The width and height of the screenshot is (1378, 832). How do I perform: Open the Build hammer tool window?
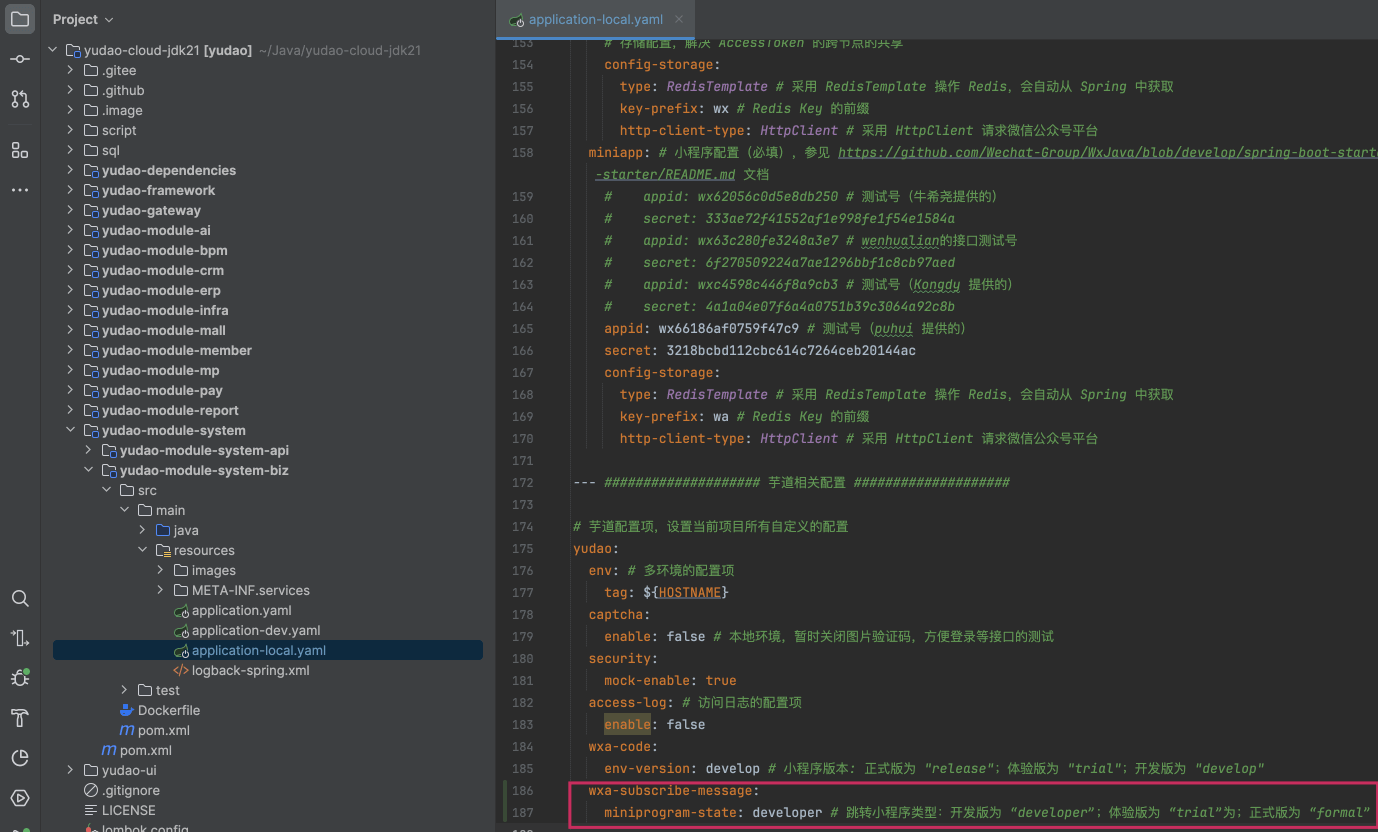[x=20, y=718]
